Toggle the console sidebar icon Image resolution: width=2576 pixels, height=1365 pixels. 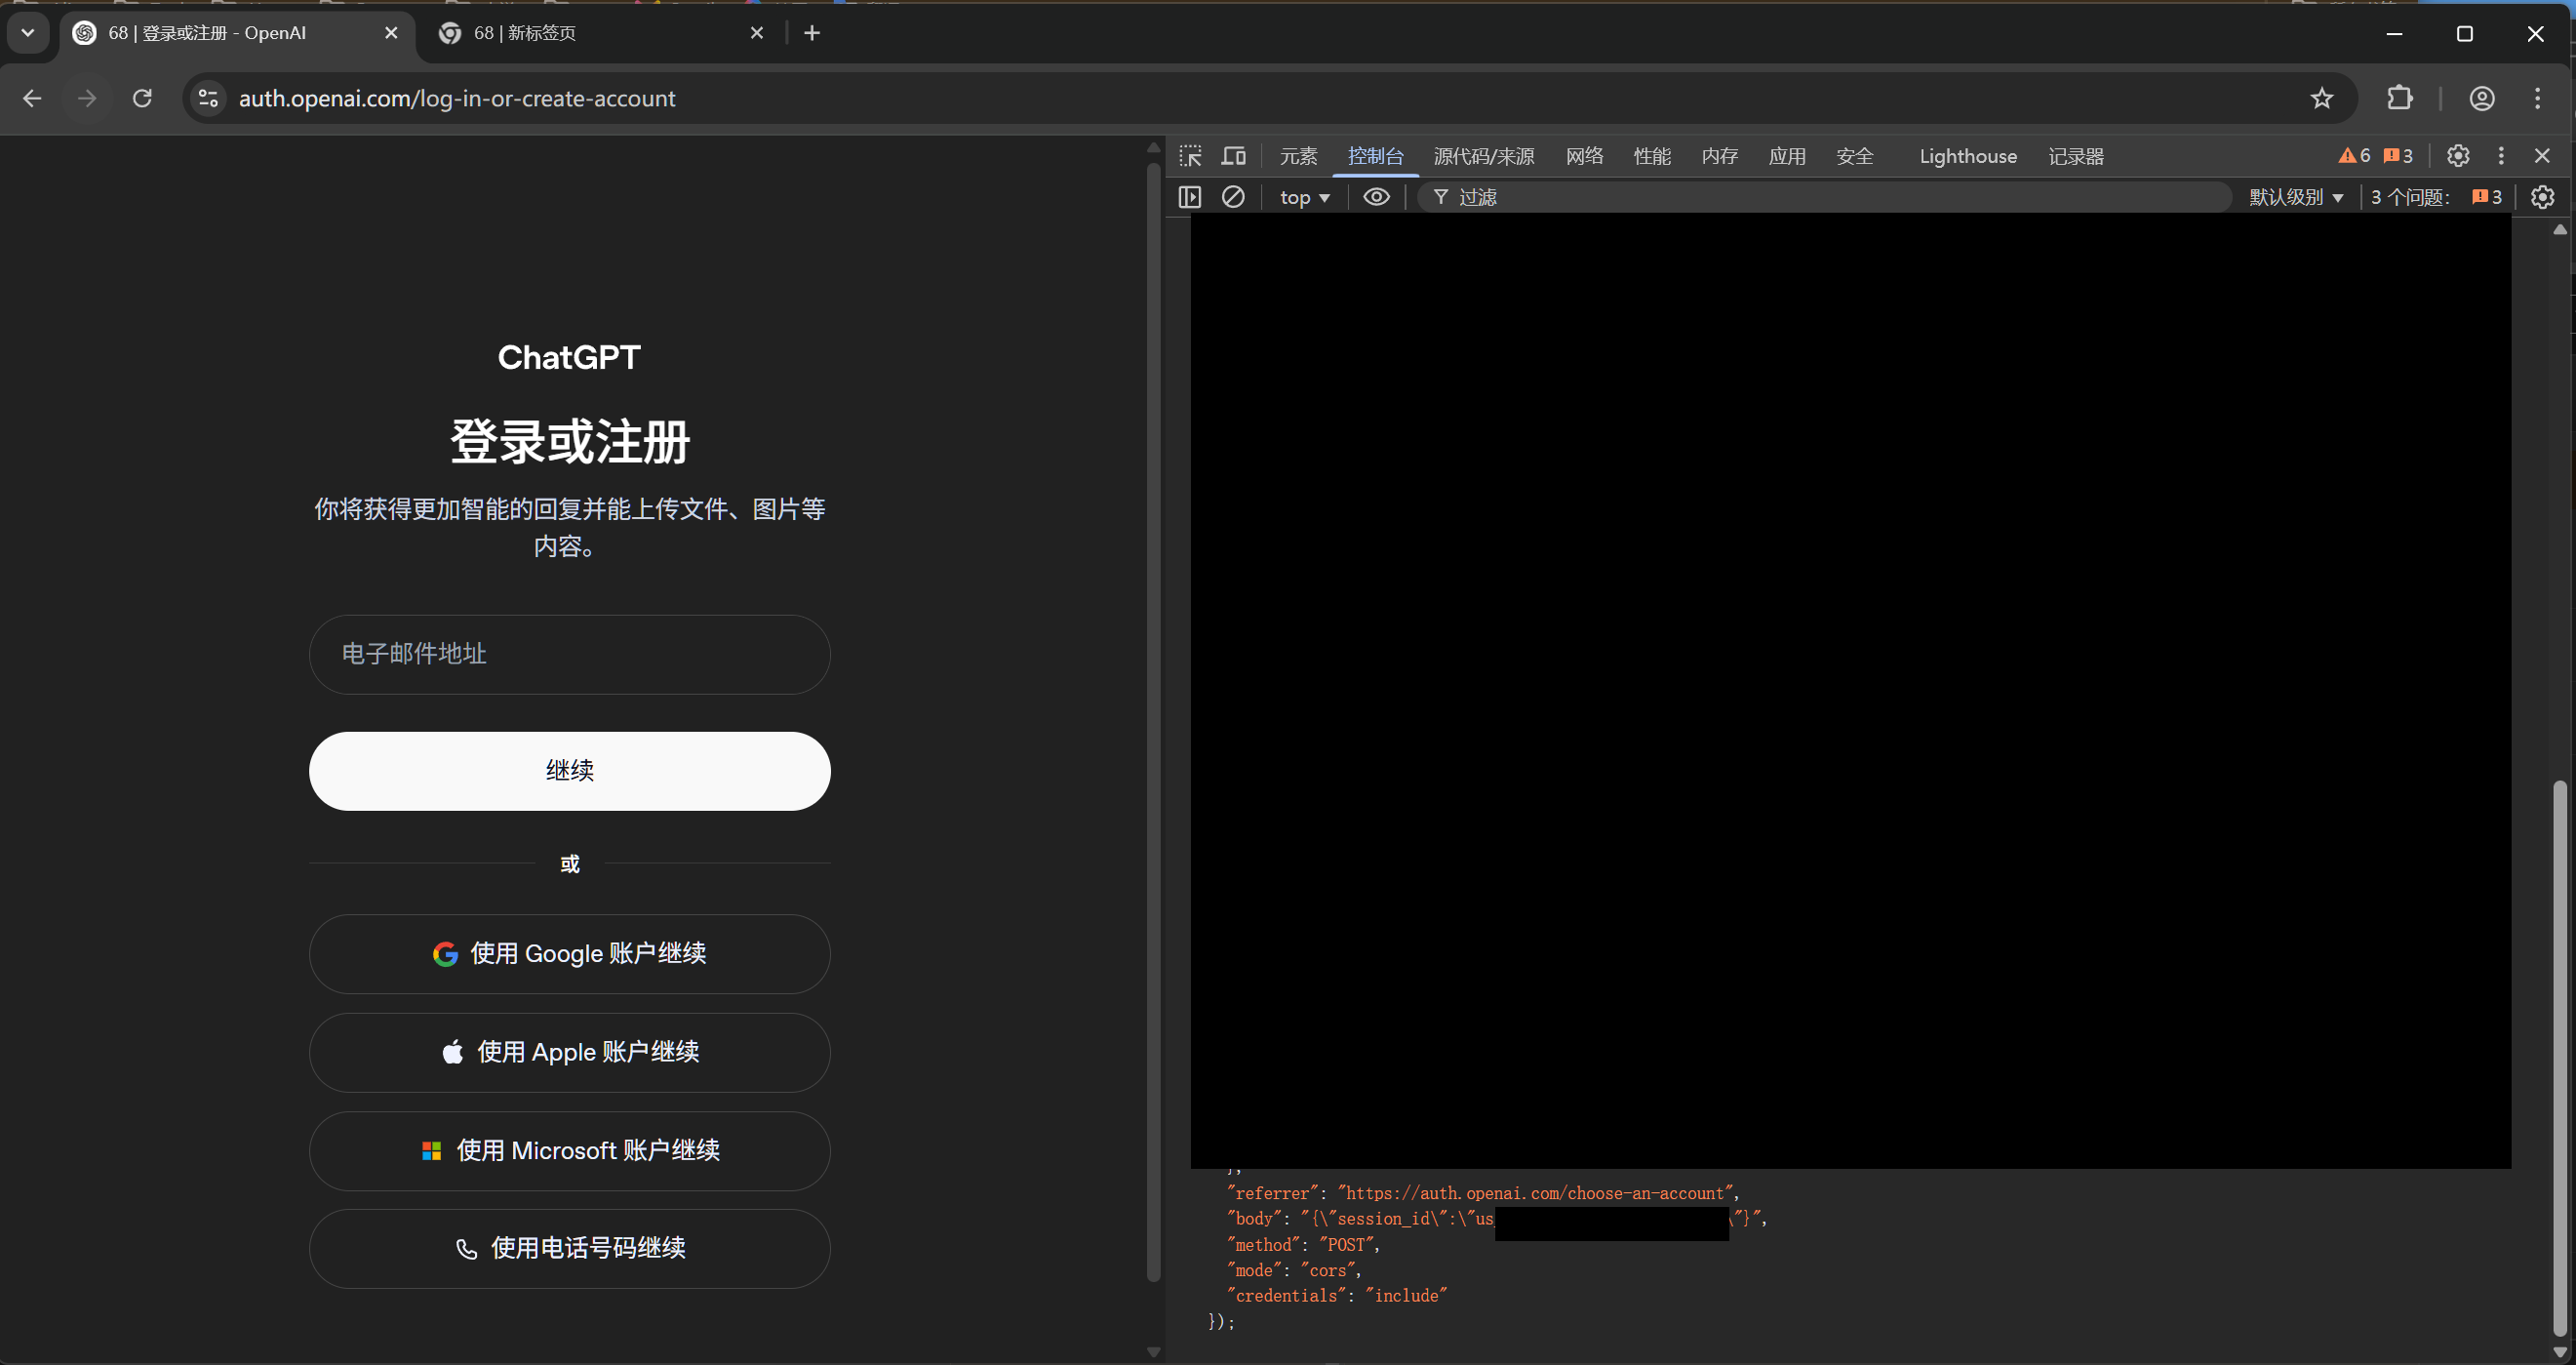(1189, 197)
